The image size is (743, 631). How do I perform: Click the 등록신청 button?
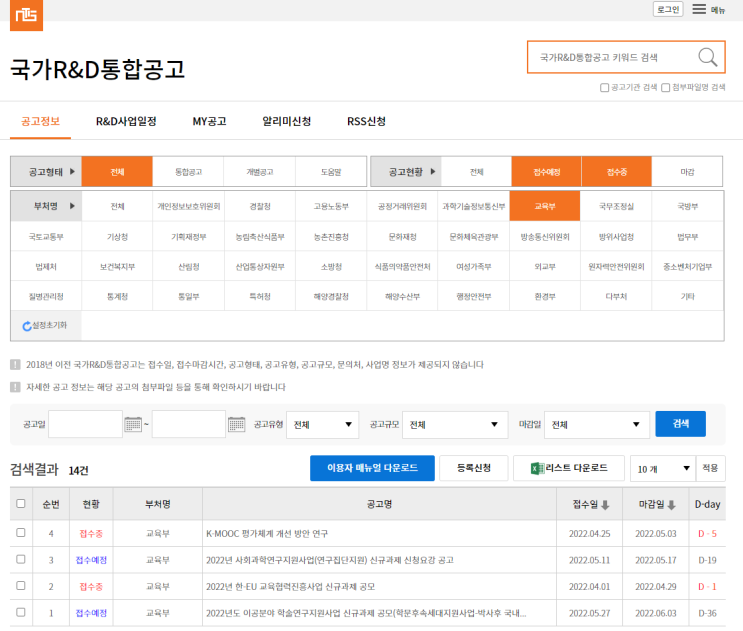474,468
